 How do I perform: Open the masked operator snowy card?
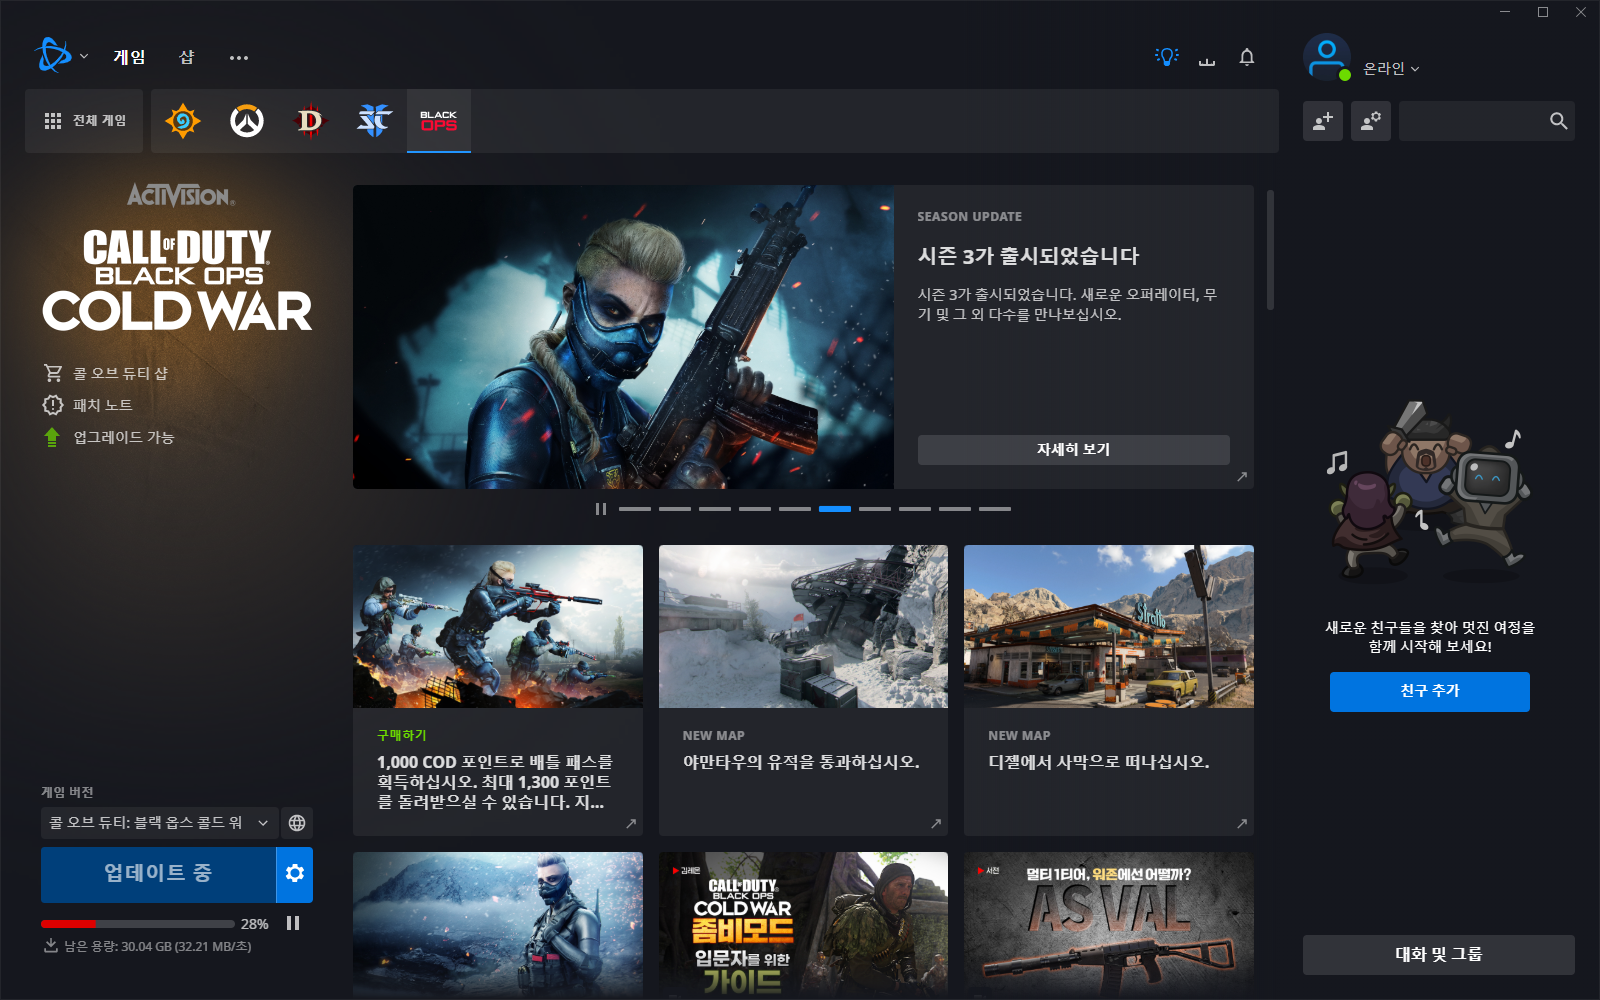click(x=498, y=925)
